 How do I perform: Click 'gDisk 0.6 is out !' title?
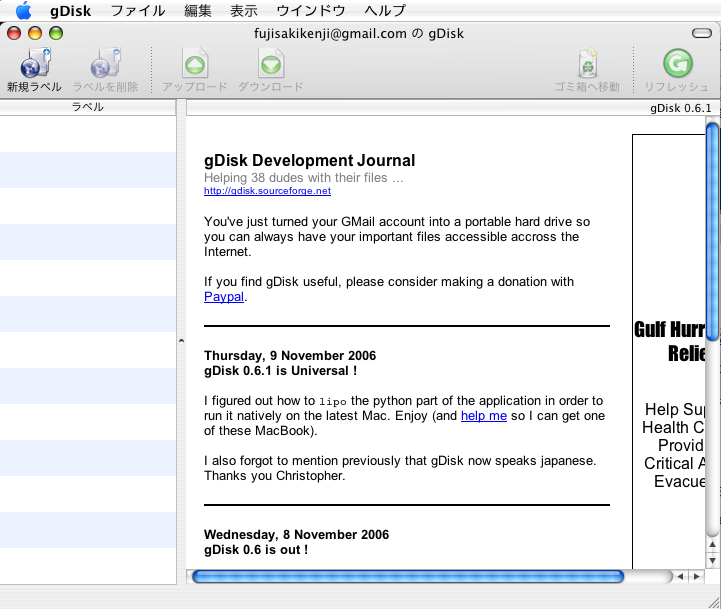[x=256, y=550]
